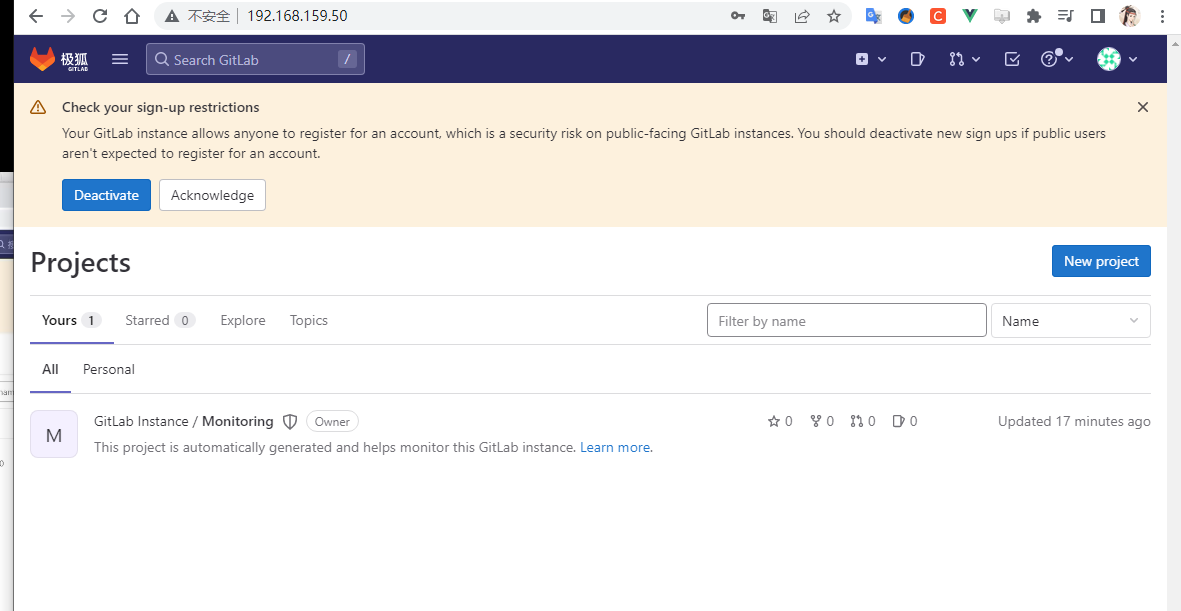This screenshot has height=611, width=1181.
Task: Select the Personal projects tab
Action: click(109, 370)
